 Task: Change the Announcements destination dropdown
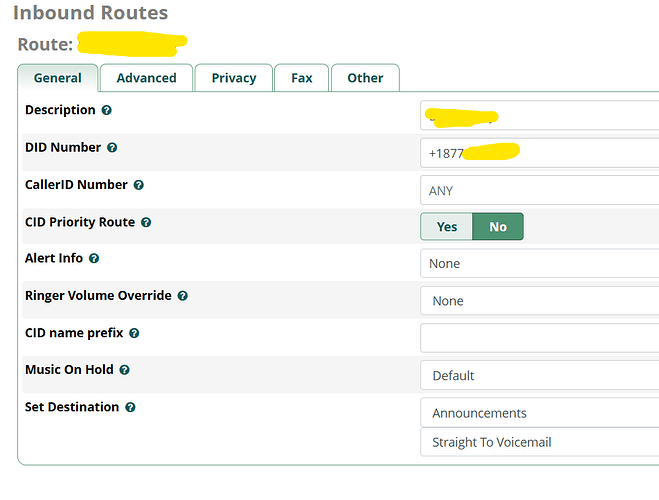(540, 413)
